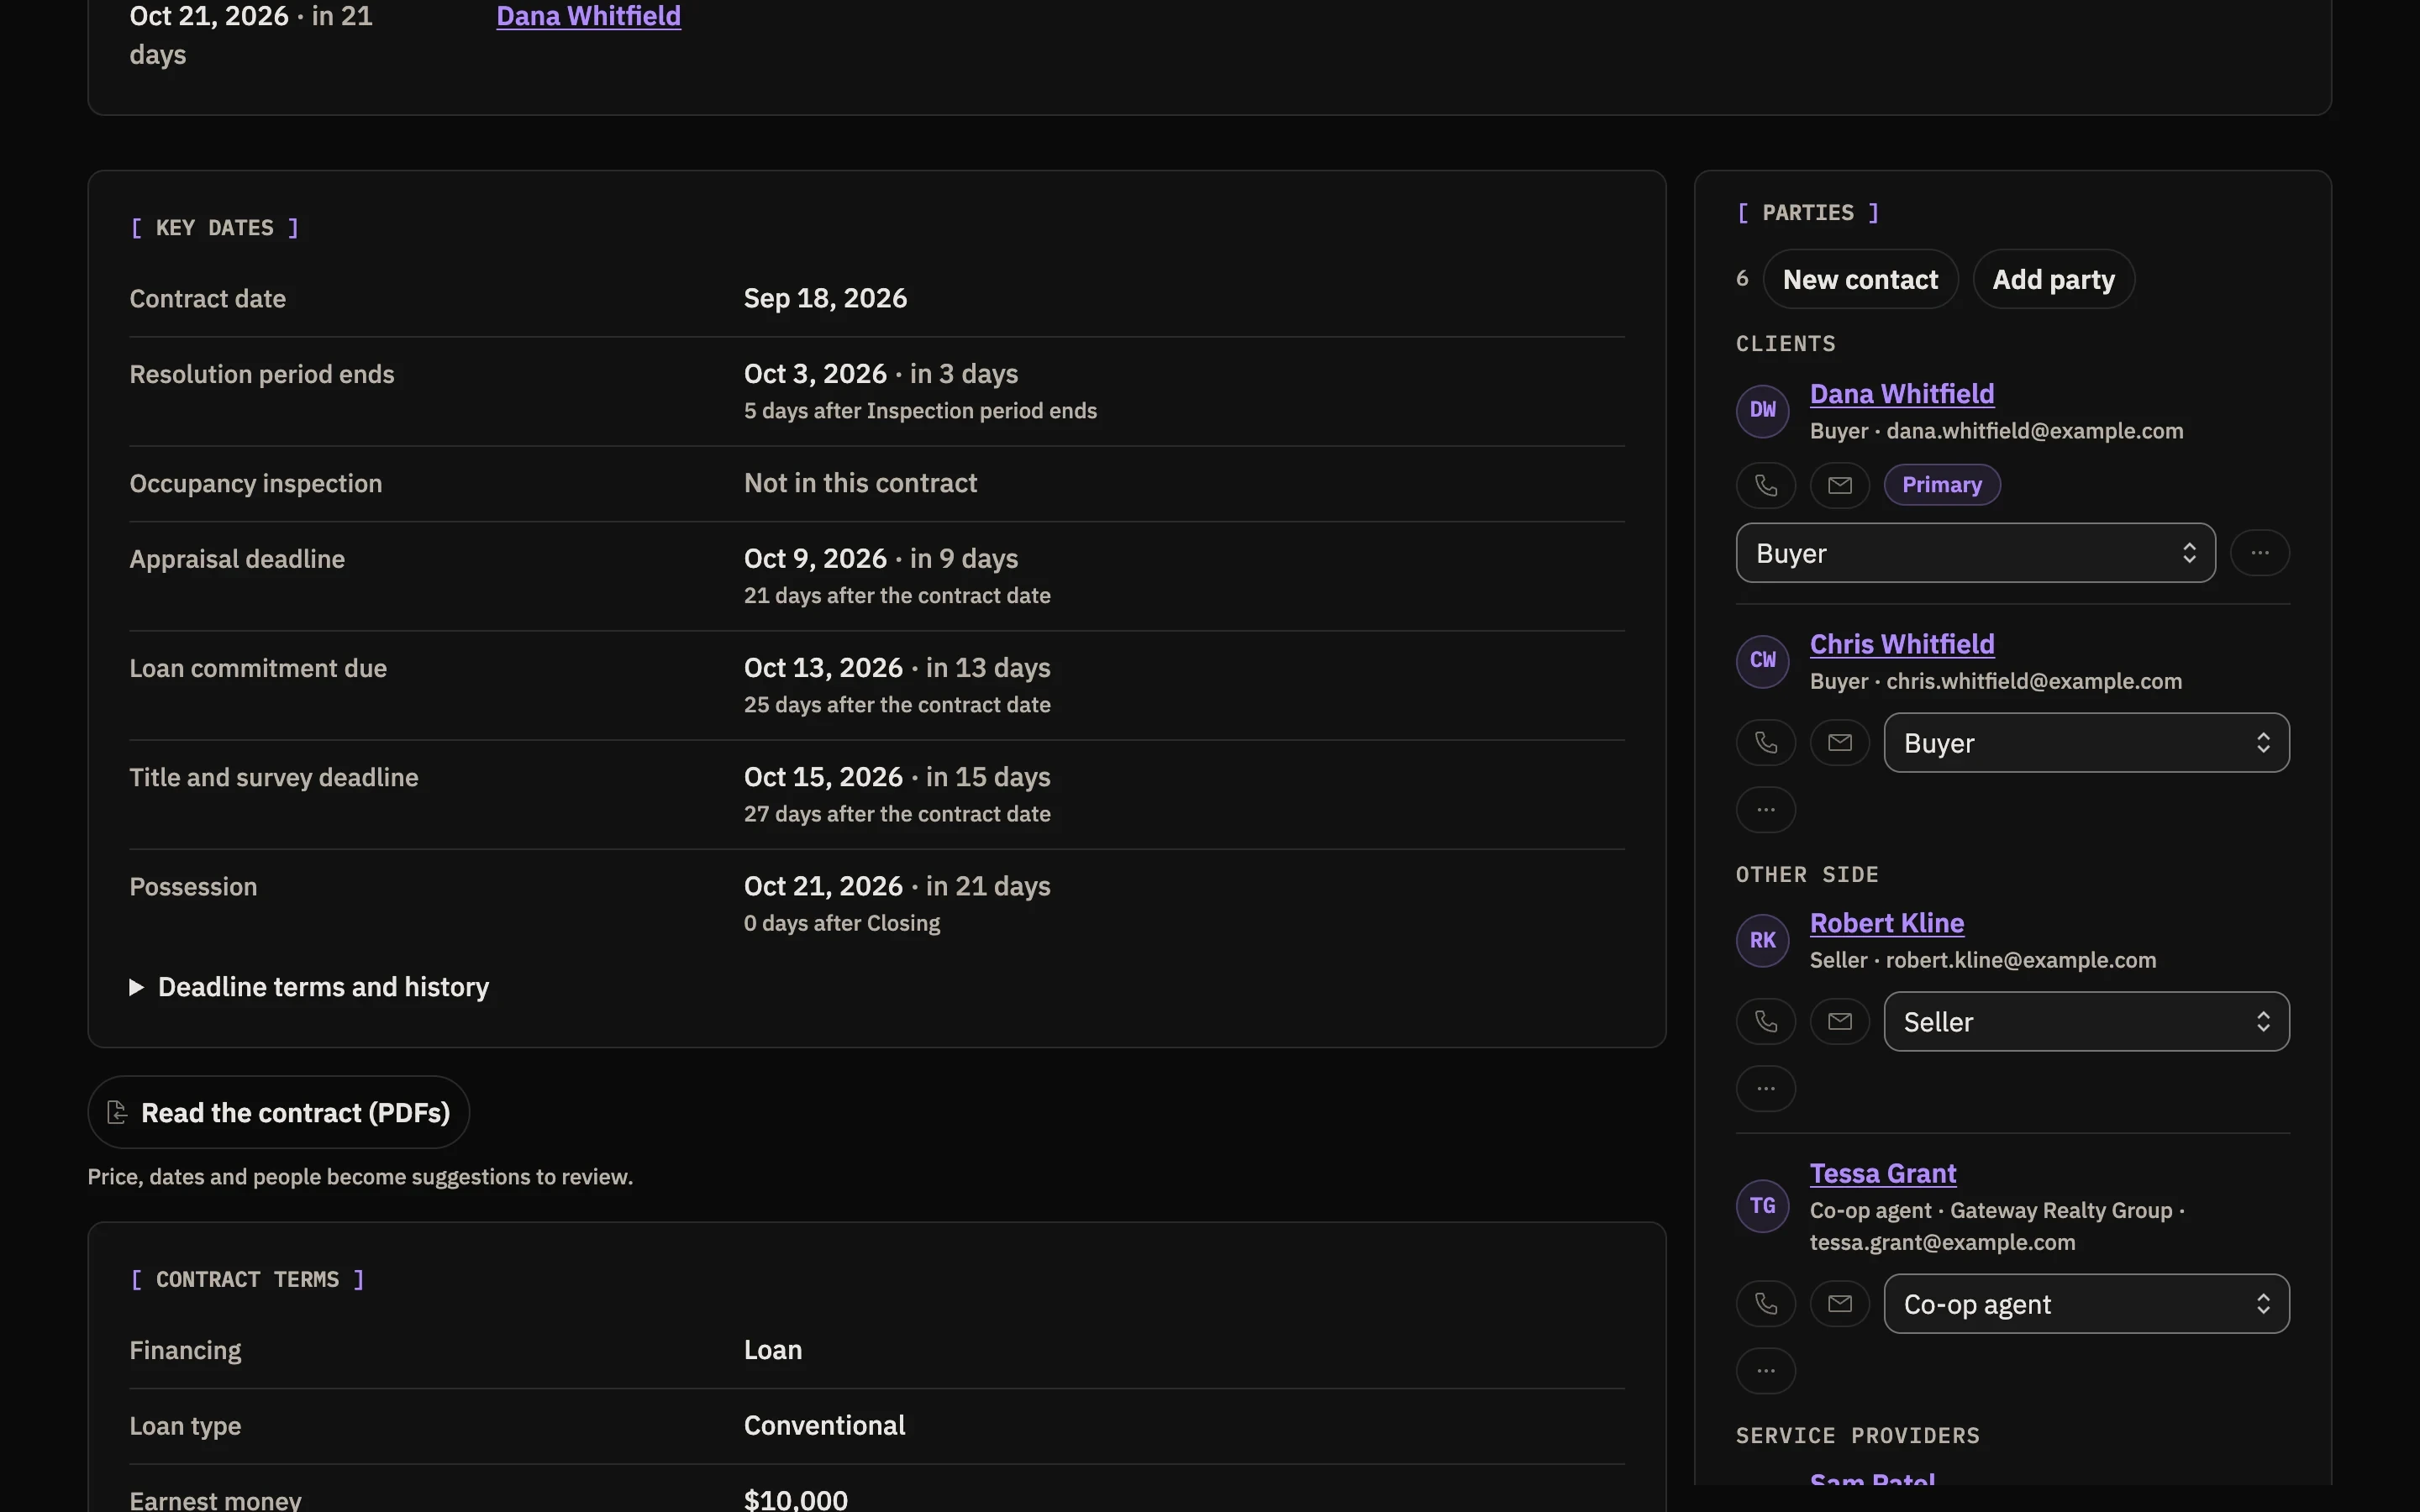Open more options for Robert Kline
The height and width of the screenshot is (1512, 2420).
pos(1766,1089)
